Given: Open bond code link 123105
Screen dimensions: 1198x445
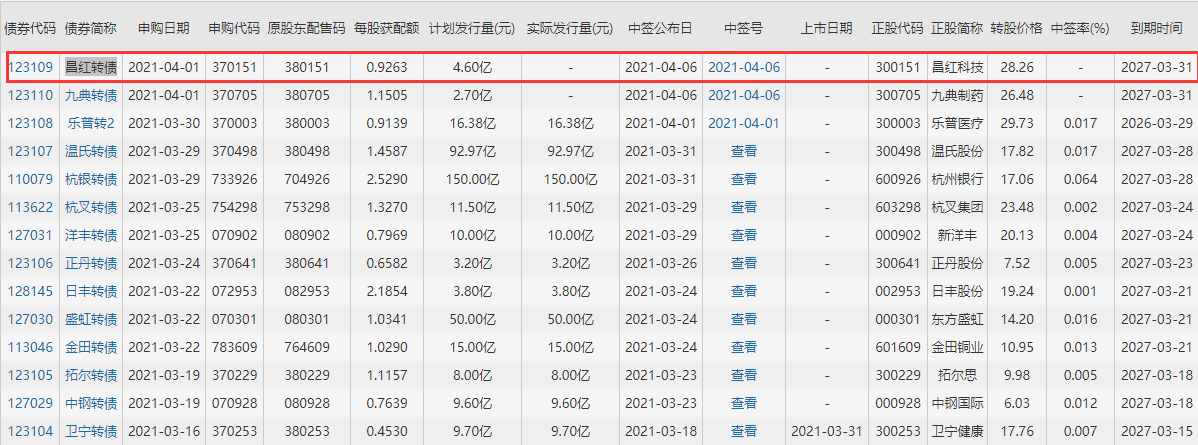Looking at the screenshot, I should [31, 375].
